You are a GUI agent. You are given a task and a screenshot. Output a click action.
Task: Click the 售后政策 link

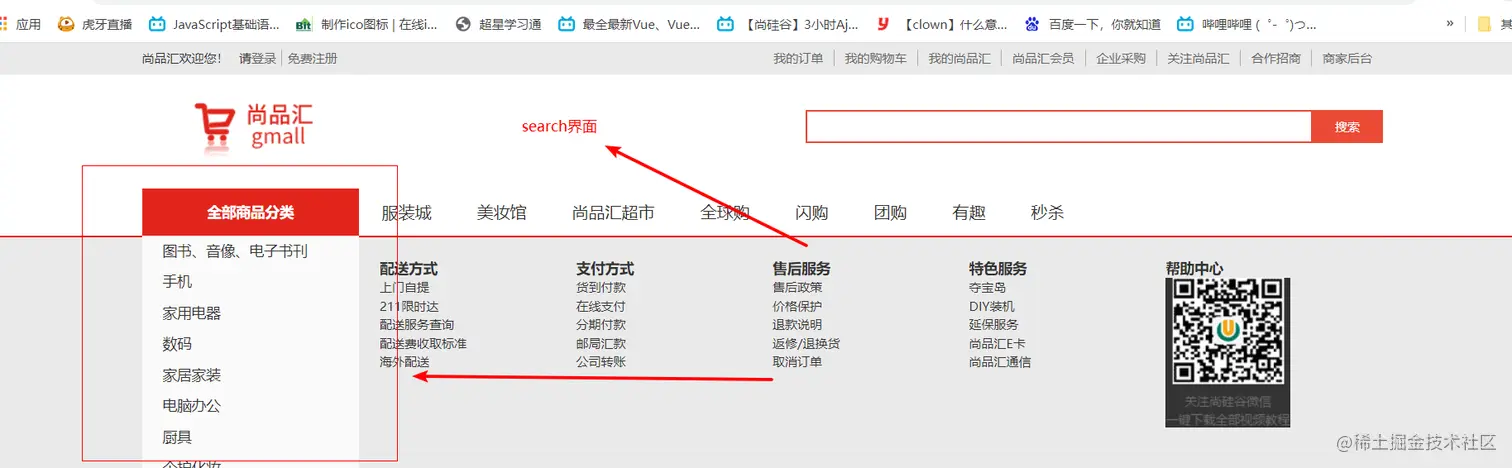(x=797, y=288)
